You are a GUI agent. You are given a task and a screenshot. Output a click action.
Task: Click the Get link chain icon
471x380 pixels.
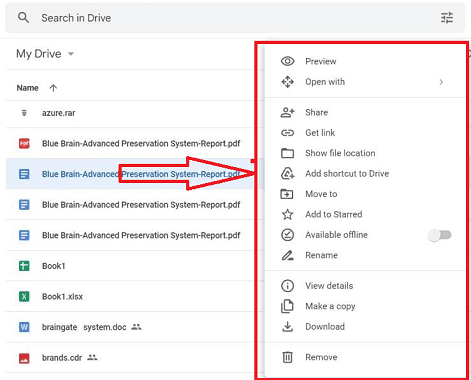(x=287, y=133)
